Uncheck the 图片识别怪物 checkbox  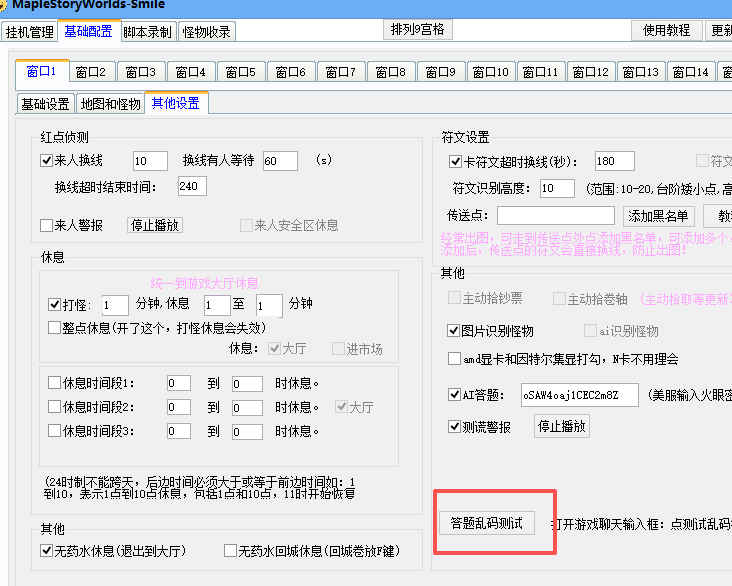pyautogui.click(x=454, y=331)
